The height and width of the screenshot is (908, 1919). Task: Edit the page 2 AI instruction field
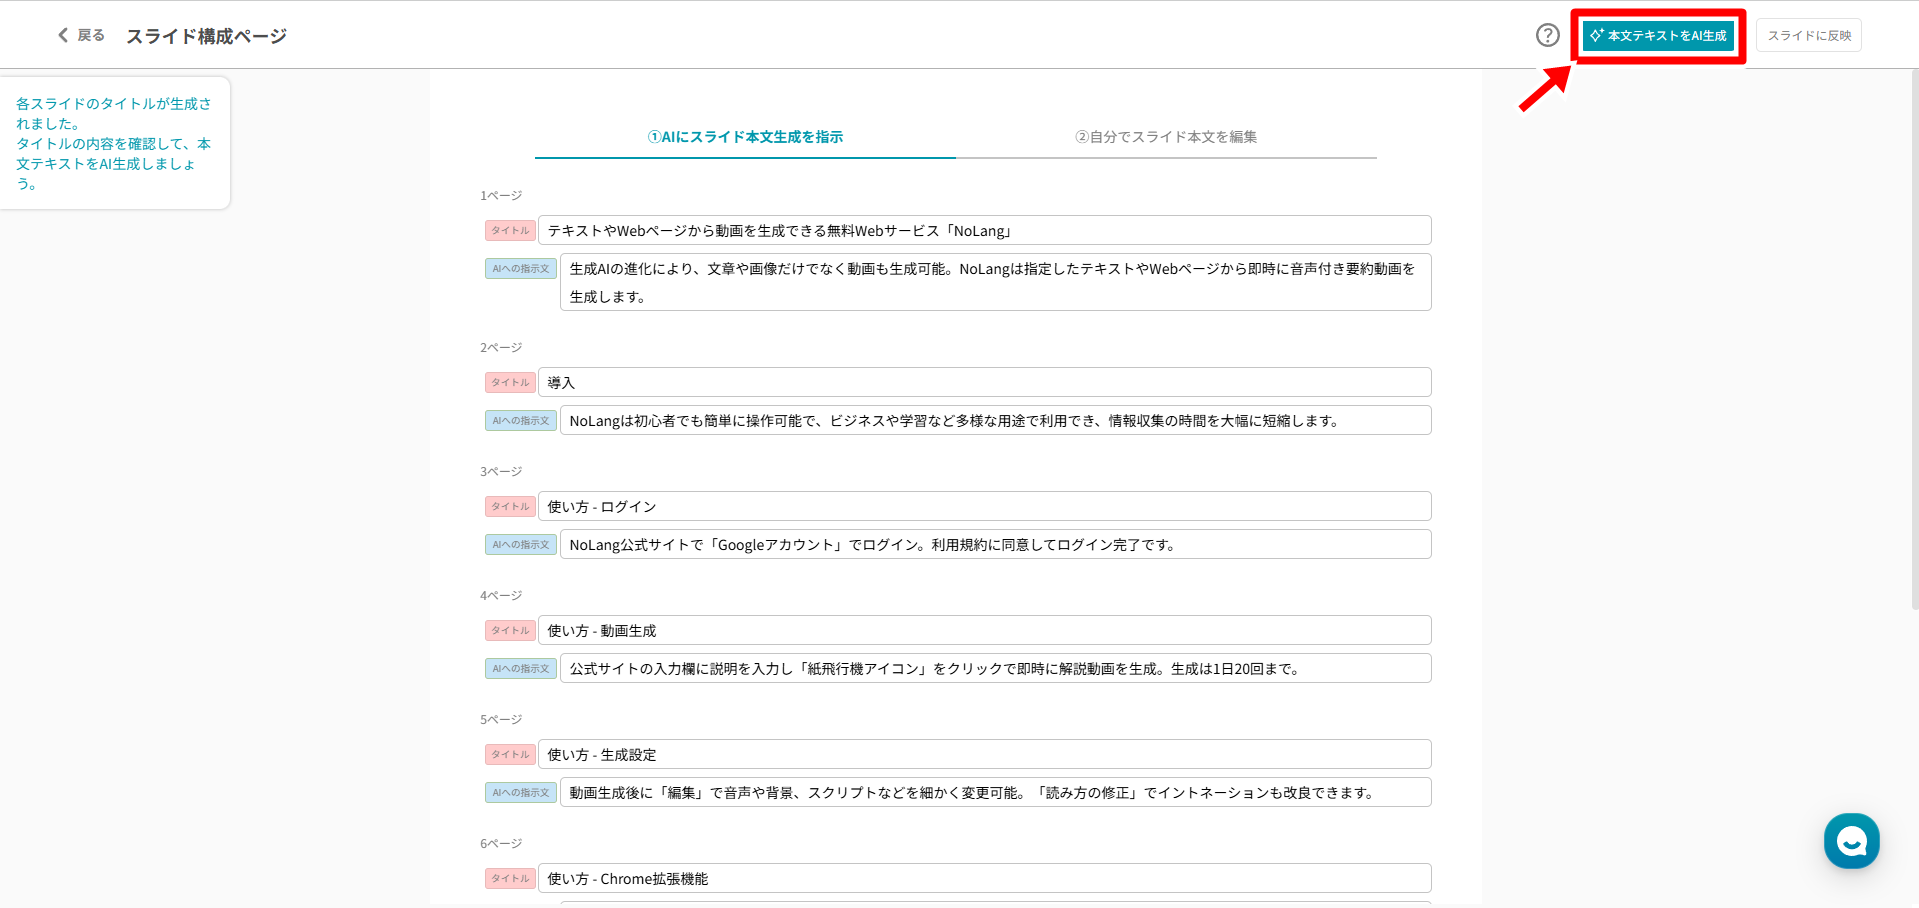[996, 420]
